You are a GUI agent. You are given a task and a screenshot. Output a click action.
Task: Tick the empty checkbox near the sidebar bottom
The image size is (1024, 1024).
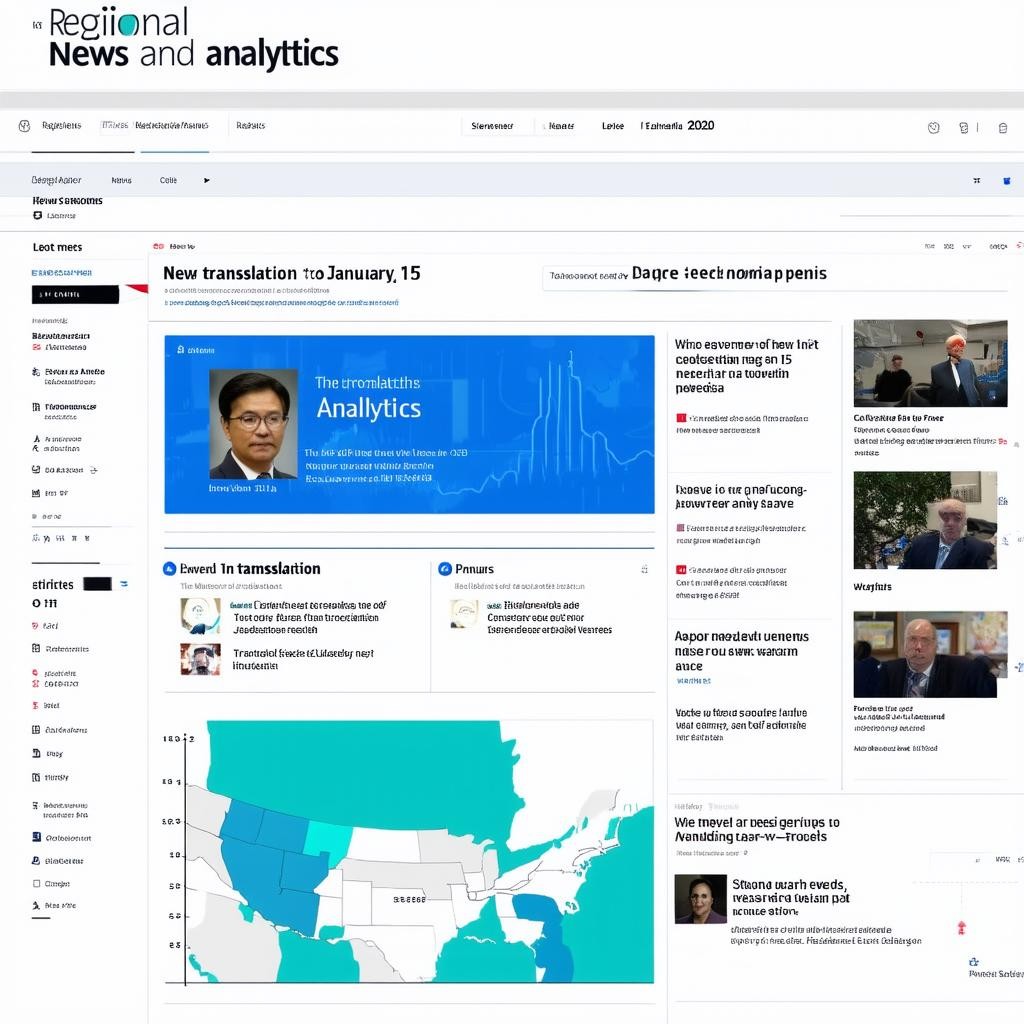coord(37,883)
